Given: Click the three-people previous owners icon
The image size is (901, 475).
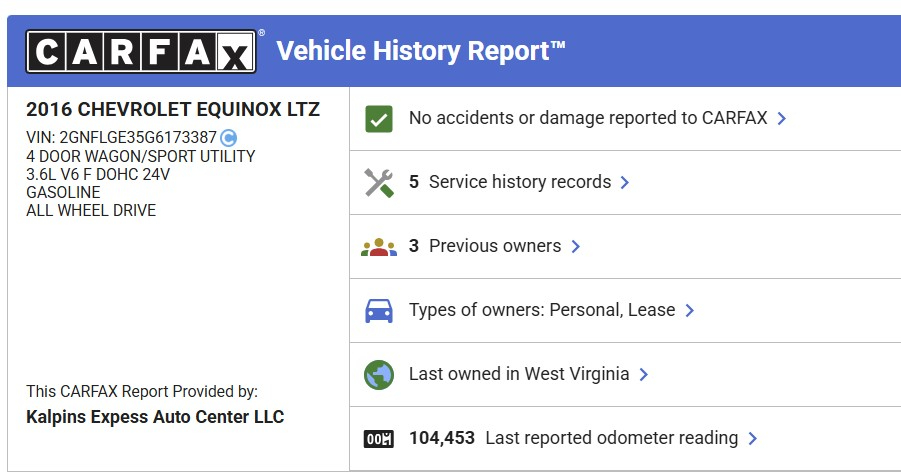Looking at the screenshot, I should pos(378,247).
